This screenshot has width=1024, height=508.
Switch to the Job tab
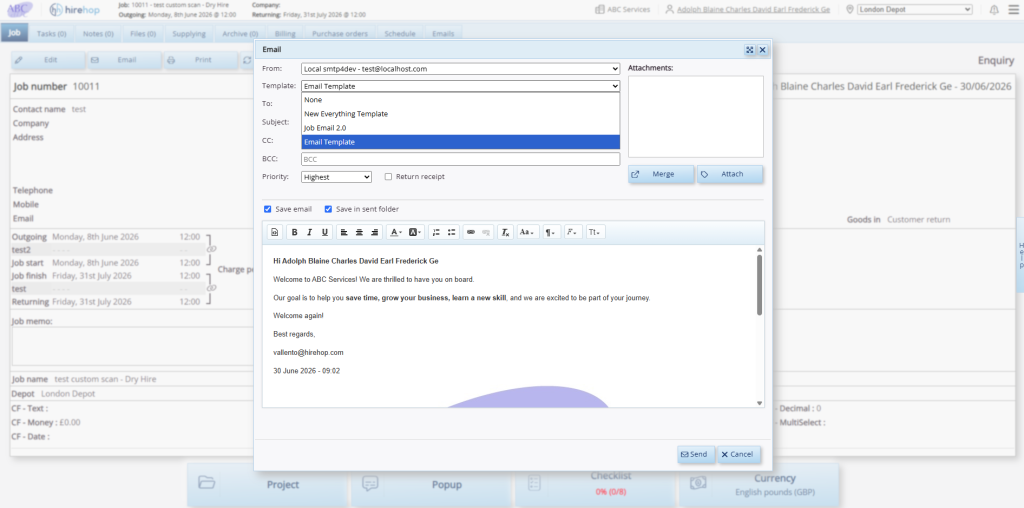[x=14, y=33]
